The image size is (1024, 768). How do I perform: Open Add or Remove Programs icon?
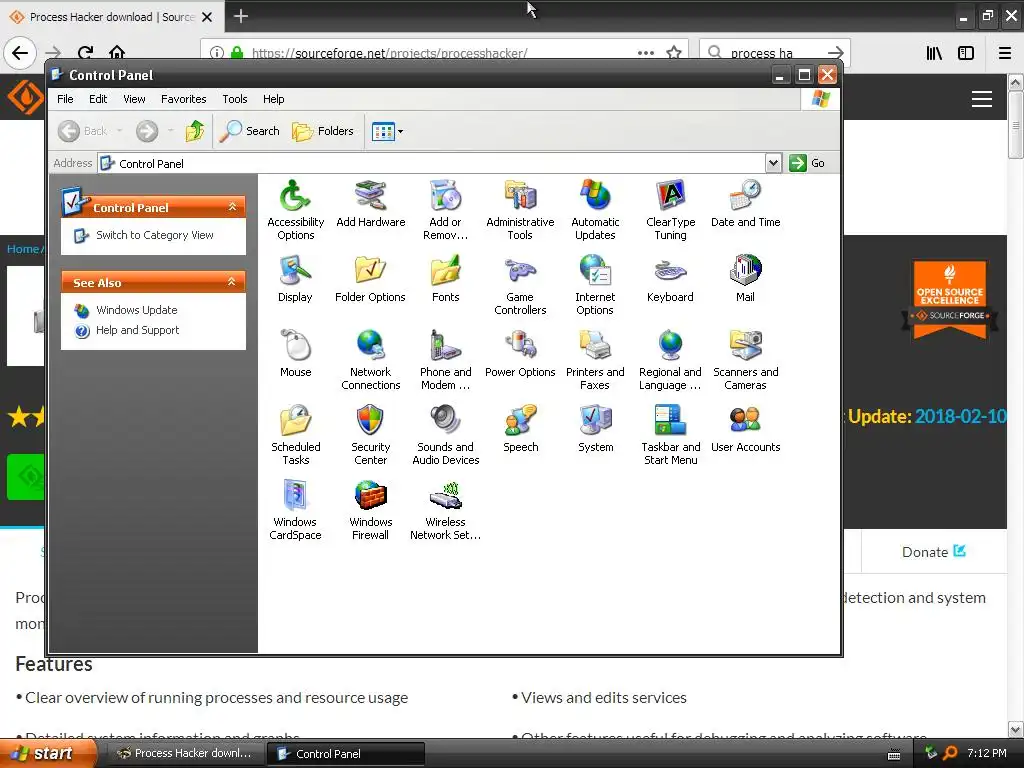point(445,210)
